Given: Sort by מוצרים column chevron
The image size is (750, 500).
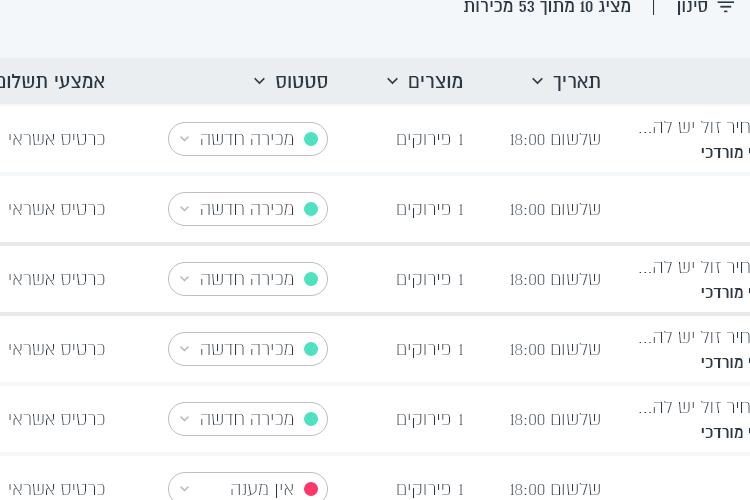Looking at the screenshot, I should [392, 81].
